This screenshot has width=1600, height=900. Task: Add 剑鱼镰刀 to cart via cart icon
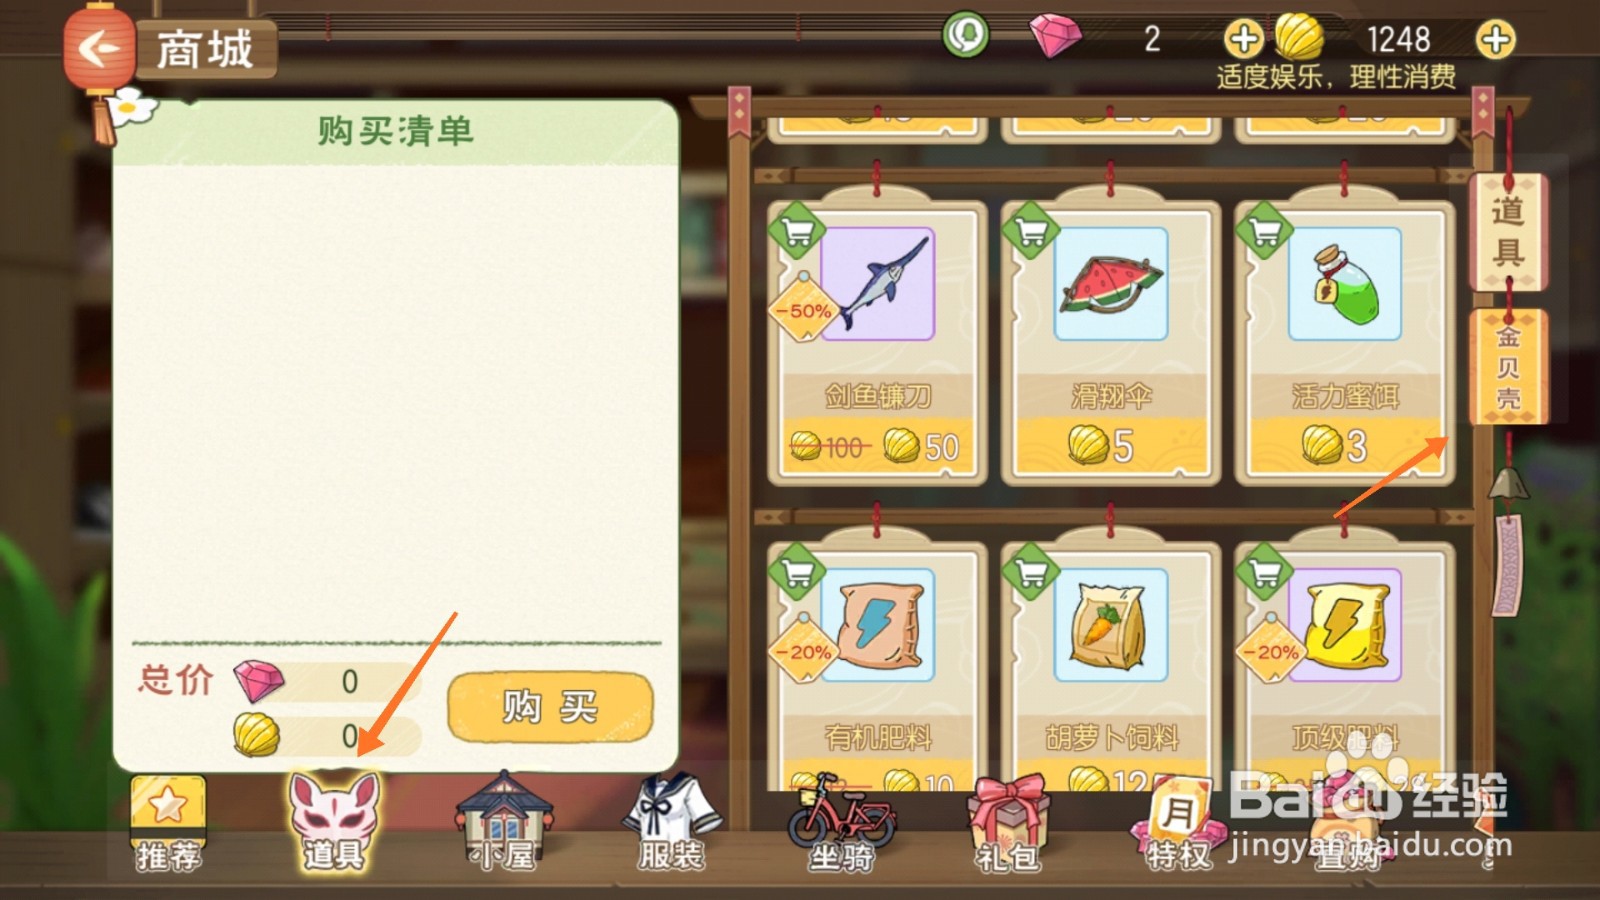(x=797, y=231)
